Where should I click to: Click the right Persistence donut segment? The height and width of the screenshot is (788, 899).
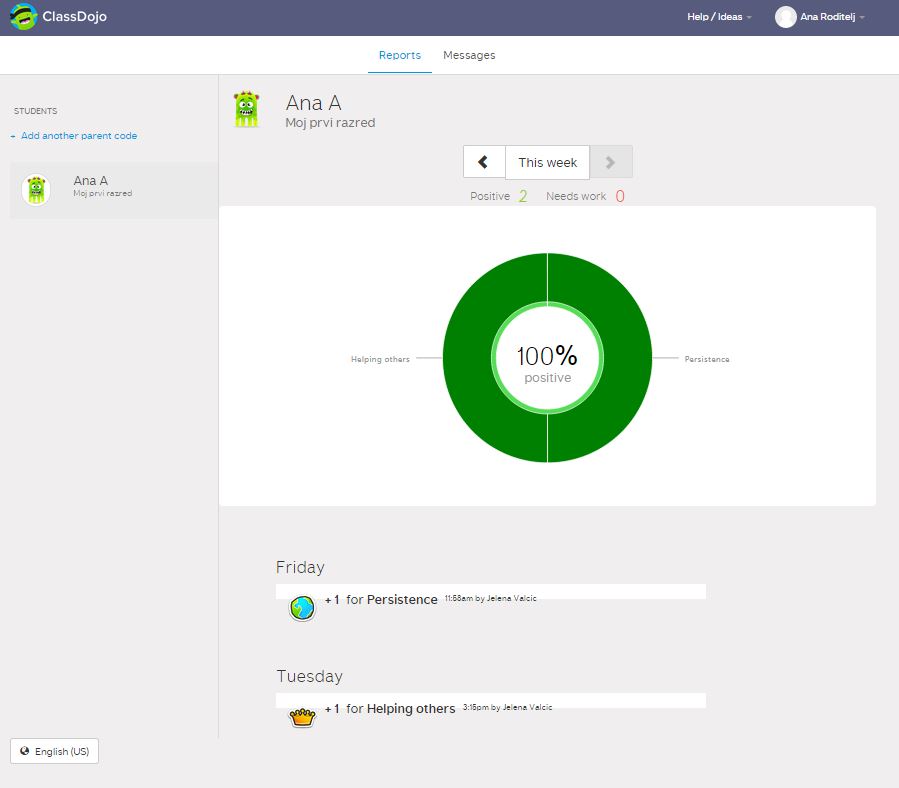tap(626, 358)
